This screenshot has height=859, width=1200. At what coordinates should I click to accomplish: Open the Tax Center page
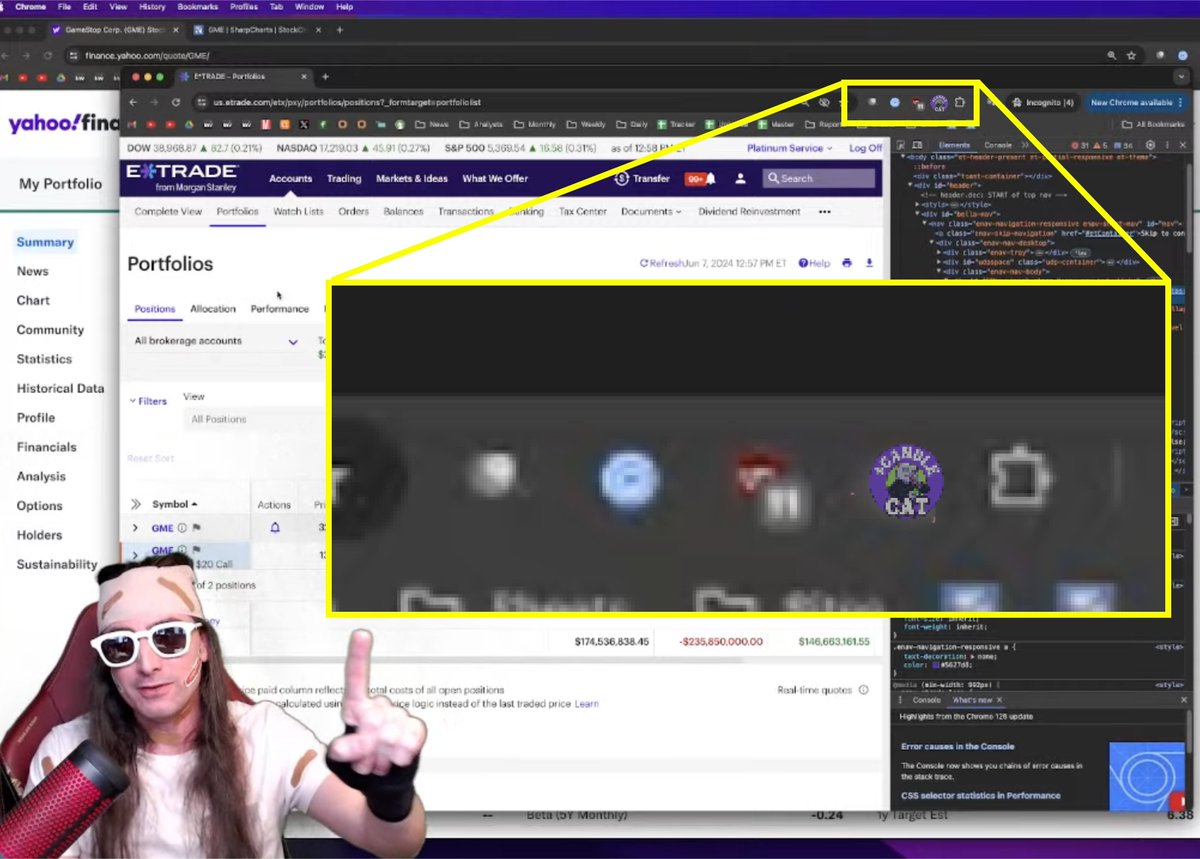[x=582, y=212]
